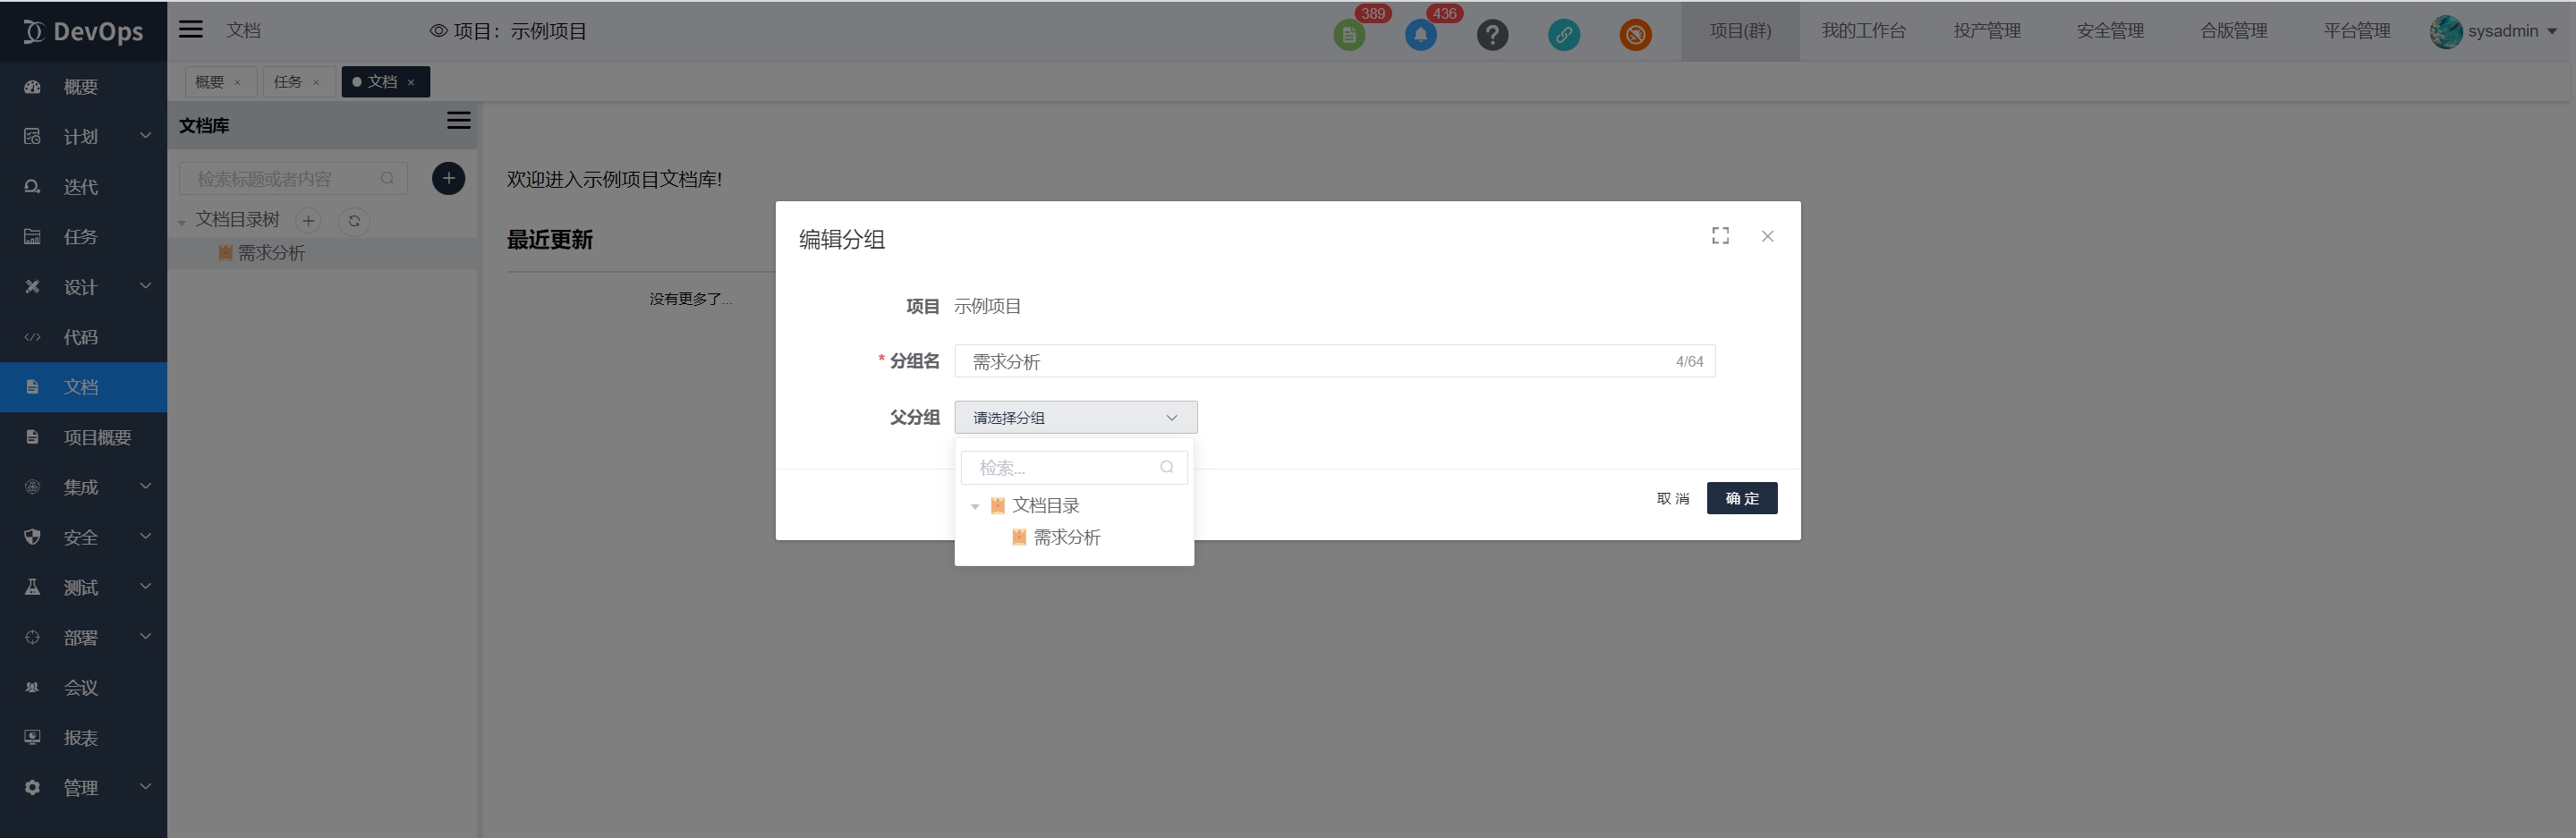Click the orange prohibited circle icon

coord(1635,35)
